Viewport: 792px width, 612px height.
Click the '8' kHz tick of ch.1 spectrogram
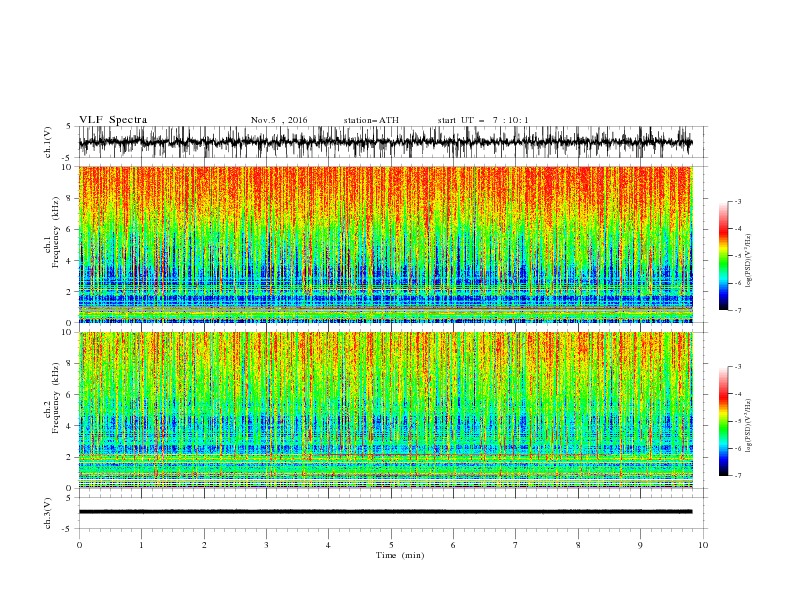[70, 198]
